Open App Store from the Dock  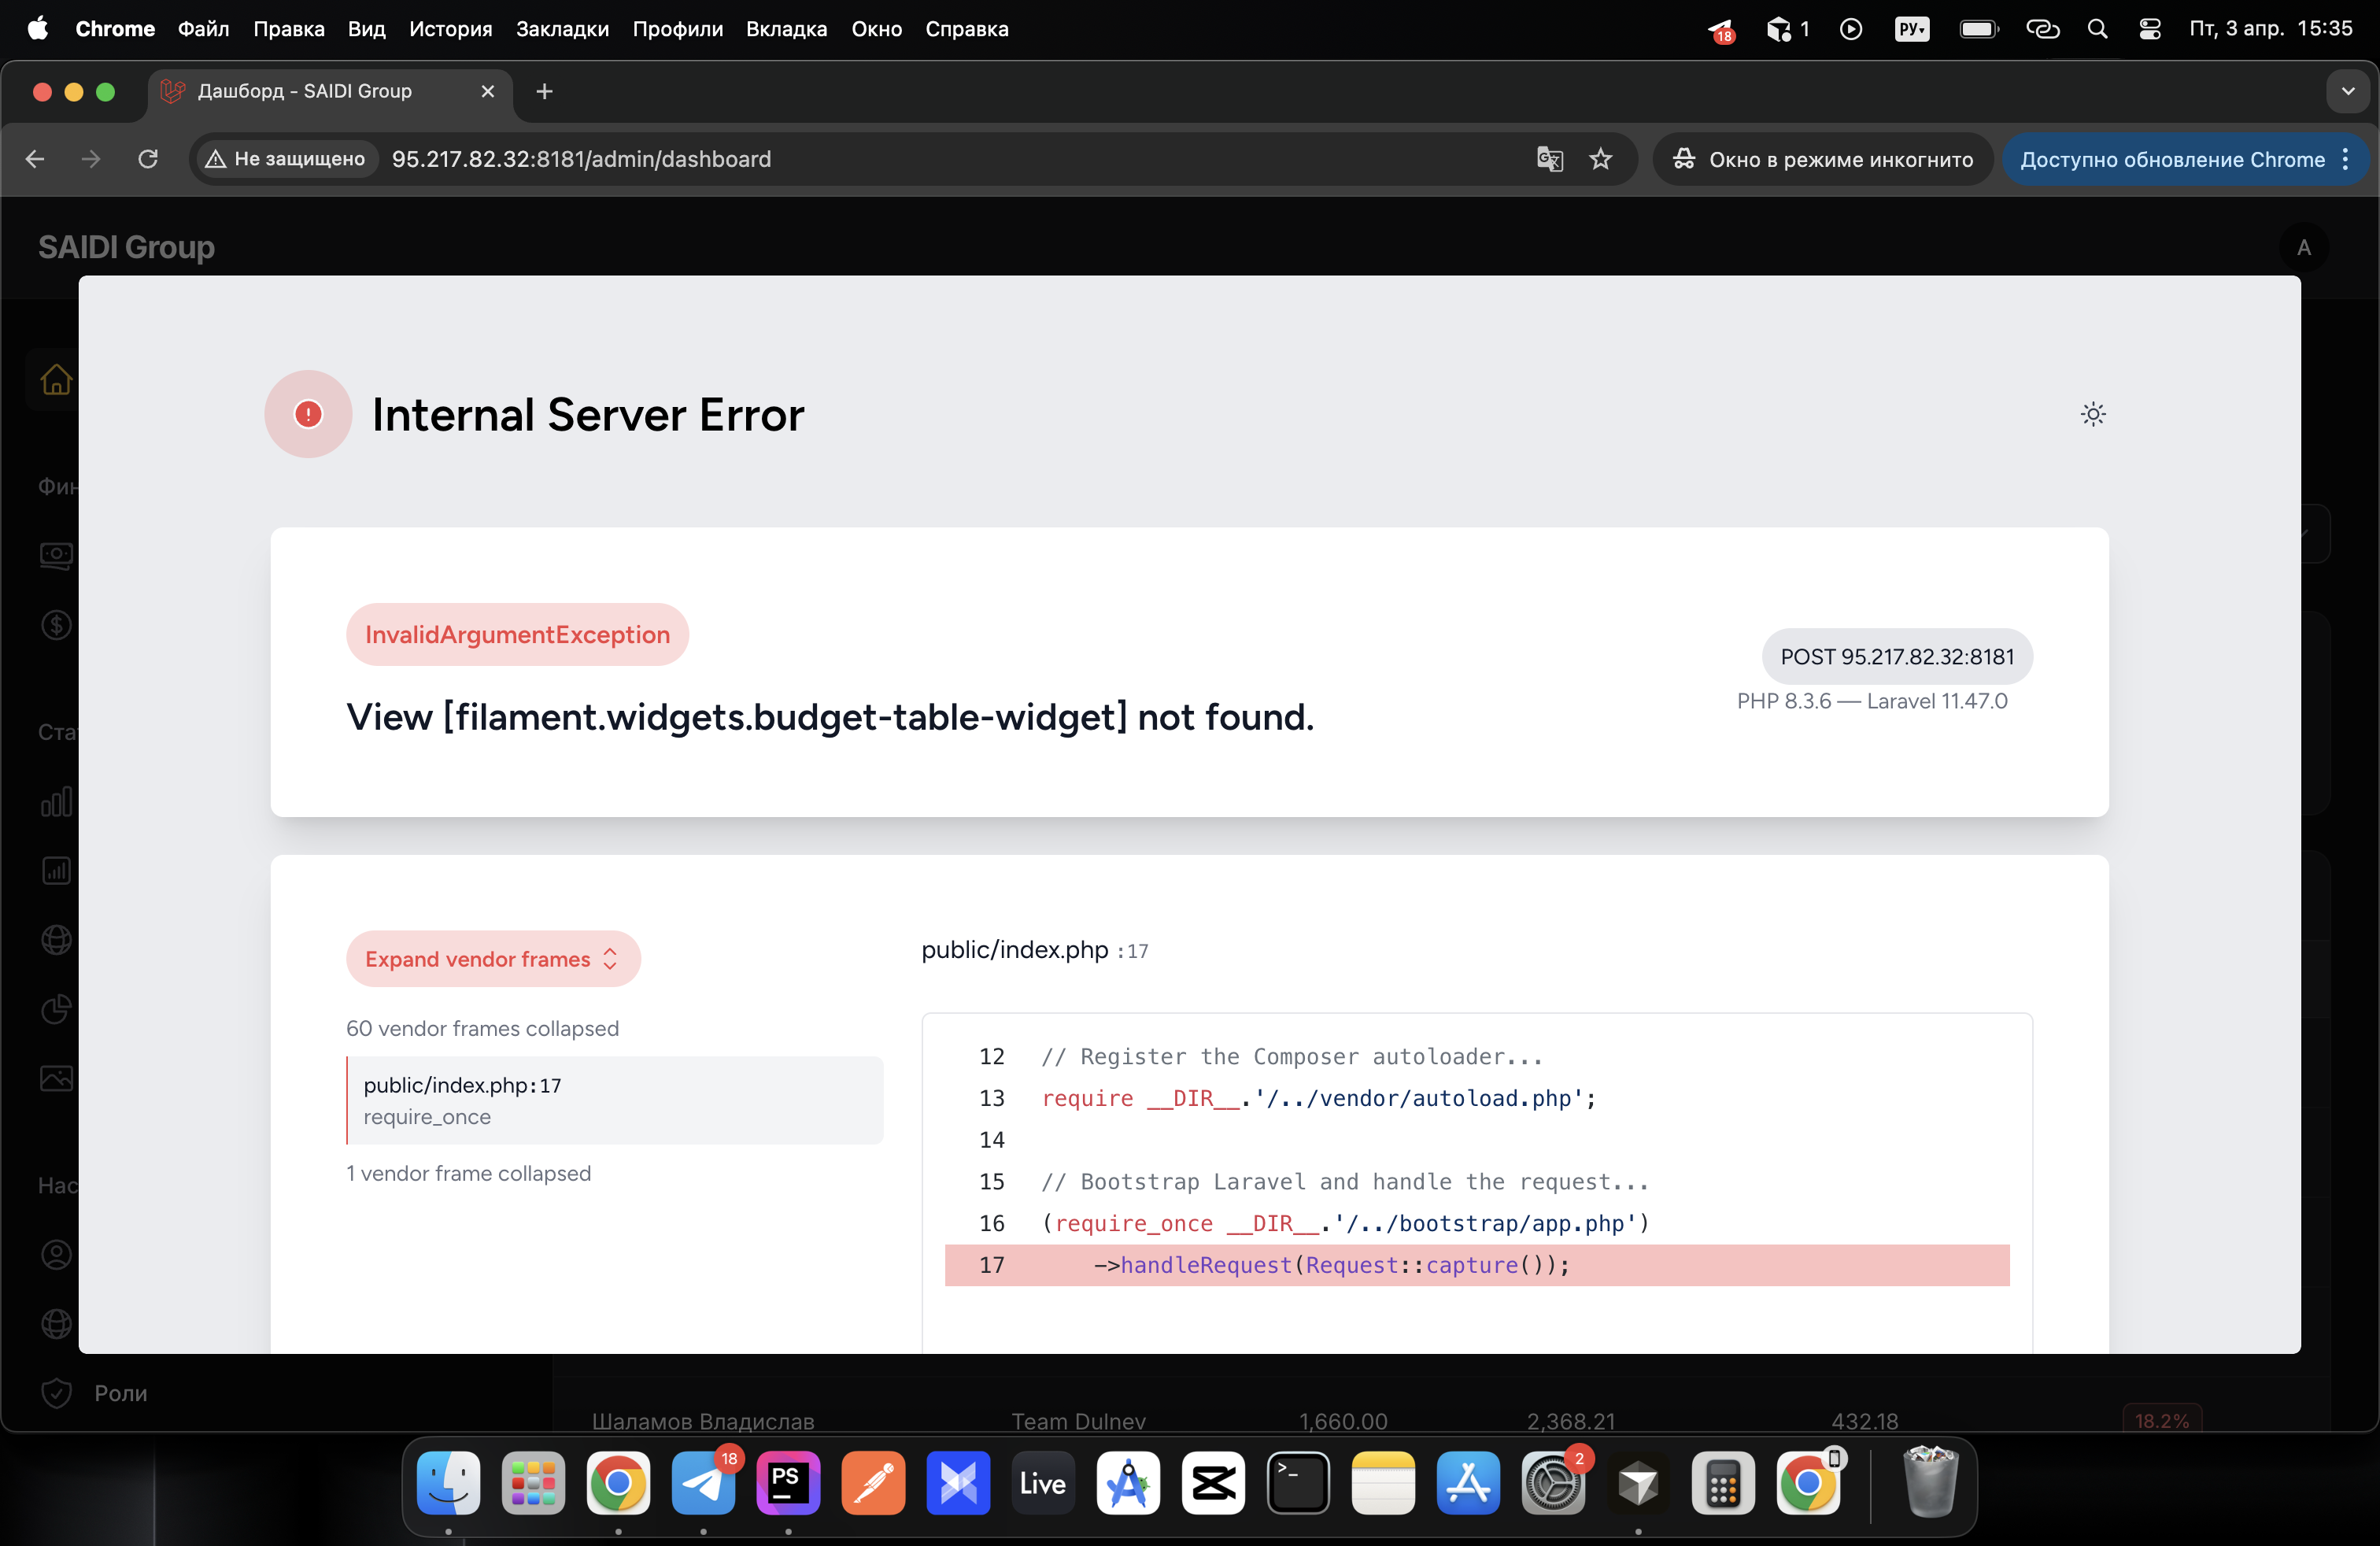1468,1483
